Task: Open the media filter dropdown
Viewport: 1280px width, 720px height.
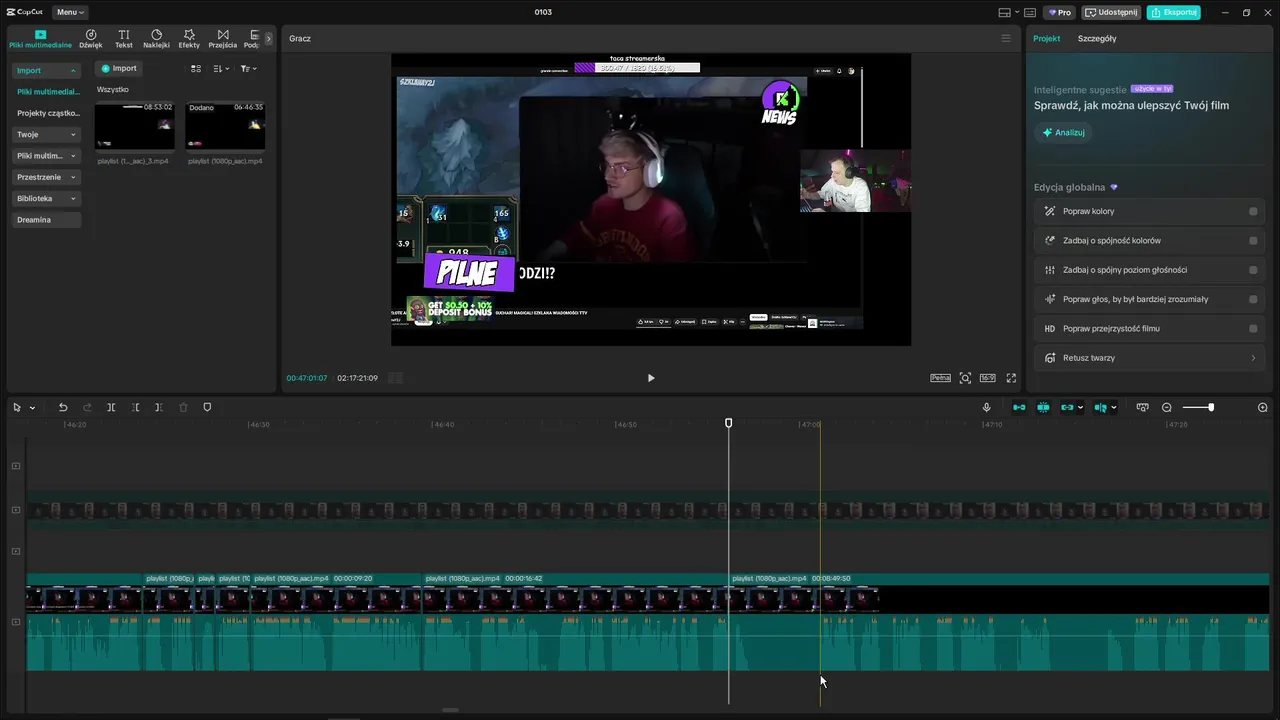Action: click(249, 68)
